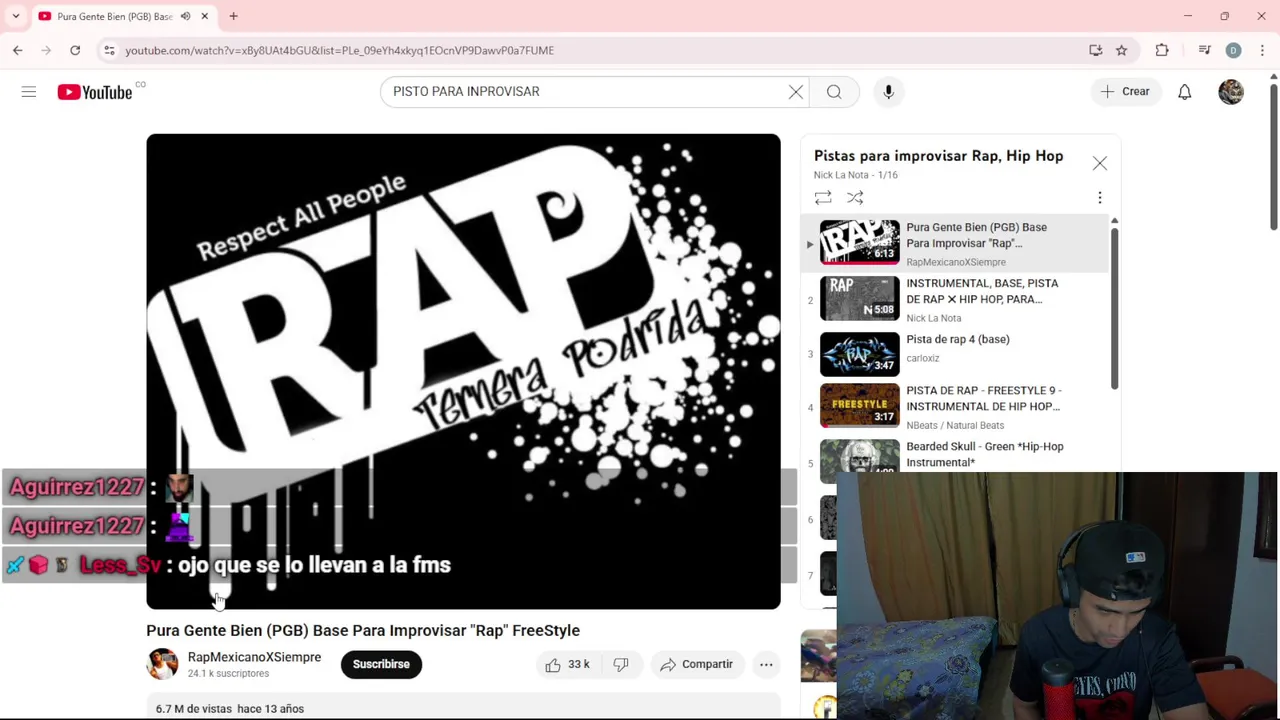
Task: Open media control icon in browser toolbar
Action: [x=1205, y=50]
